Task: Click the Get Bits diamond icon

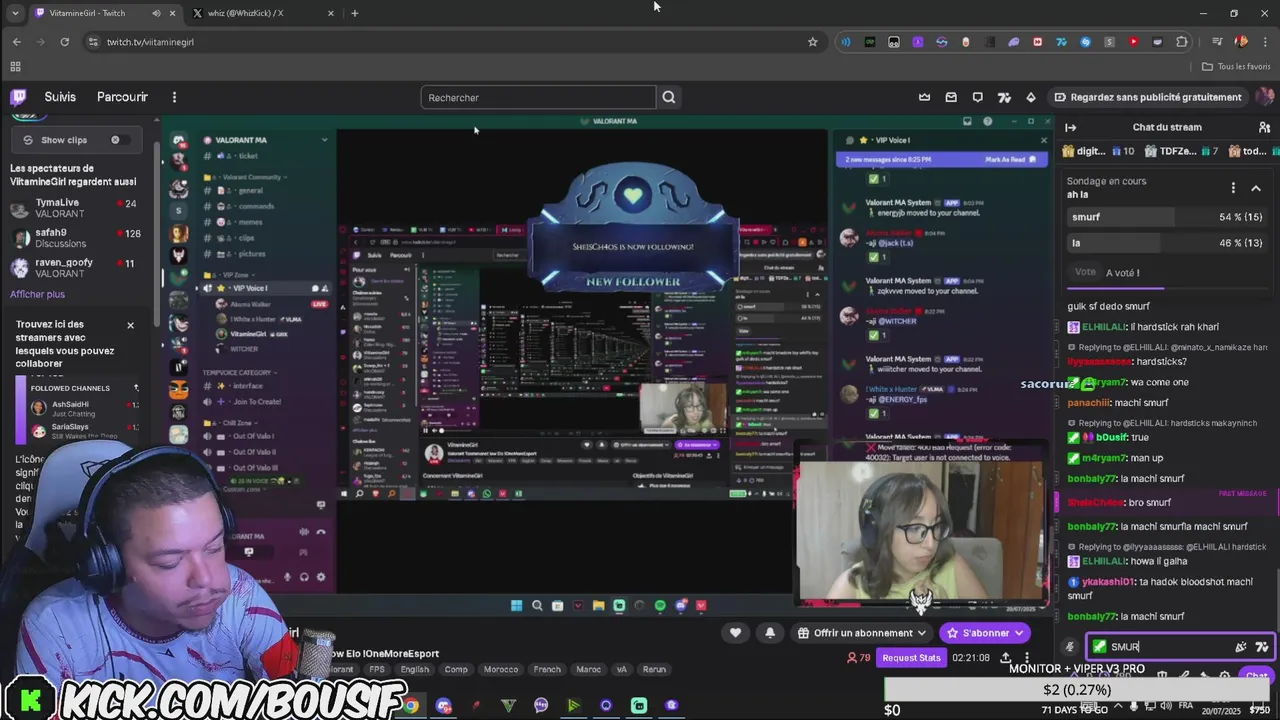Action: click(x=1031, y=97)
